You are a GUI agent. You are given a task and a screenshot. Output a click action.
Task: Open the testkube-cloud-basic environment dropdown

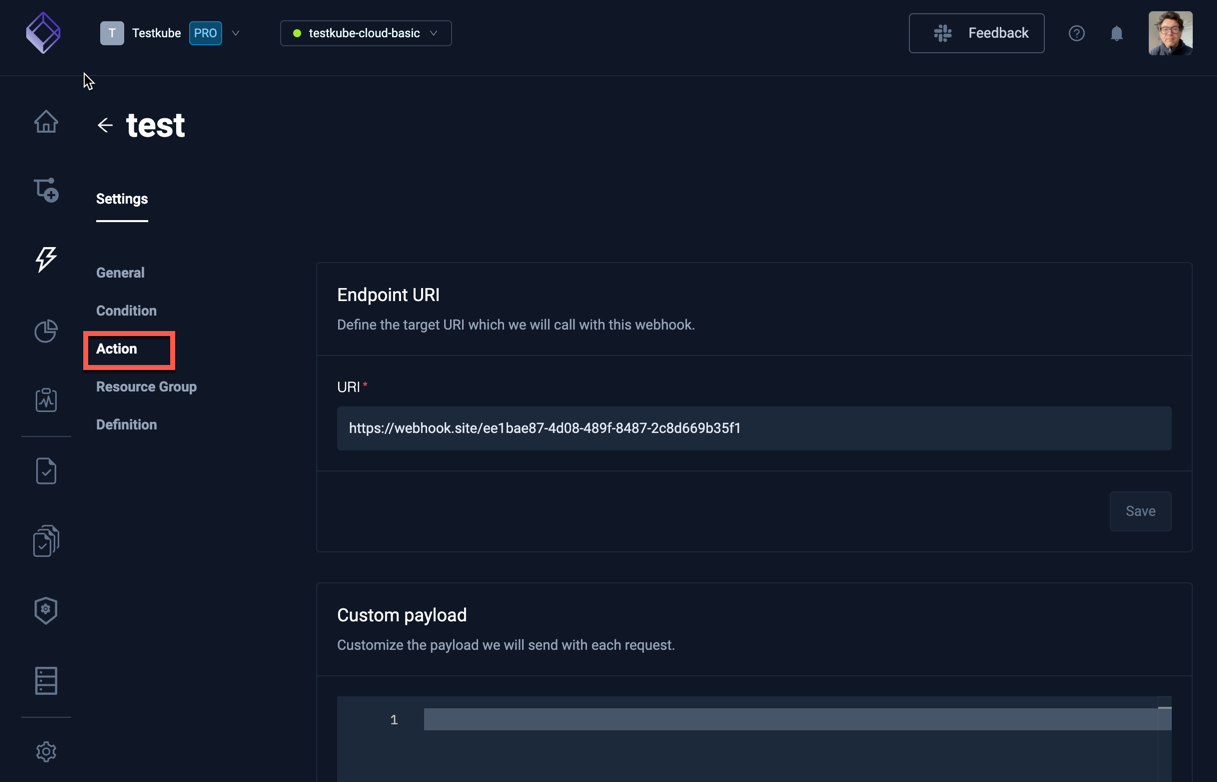(365, 32)
